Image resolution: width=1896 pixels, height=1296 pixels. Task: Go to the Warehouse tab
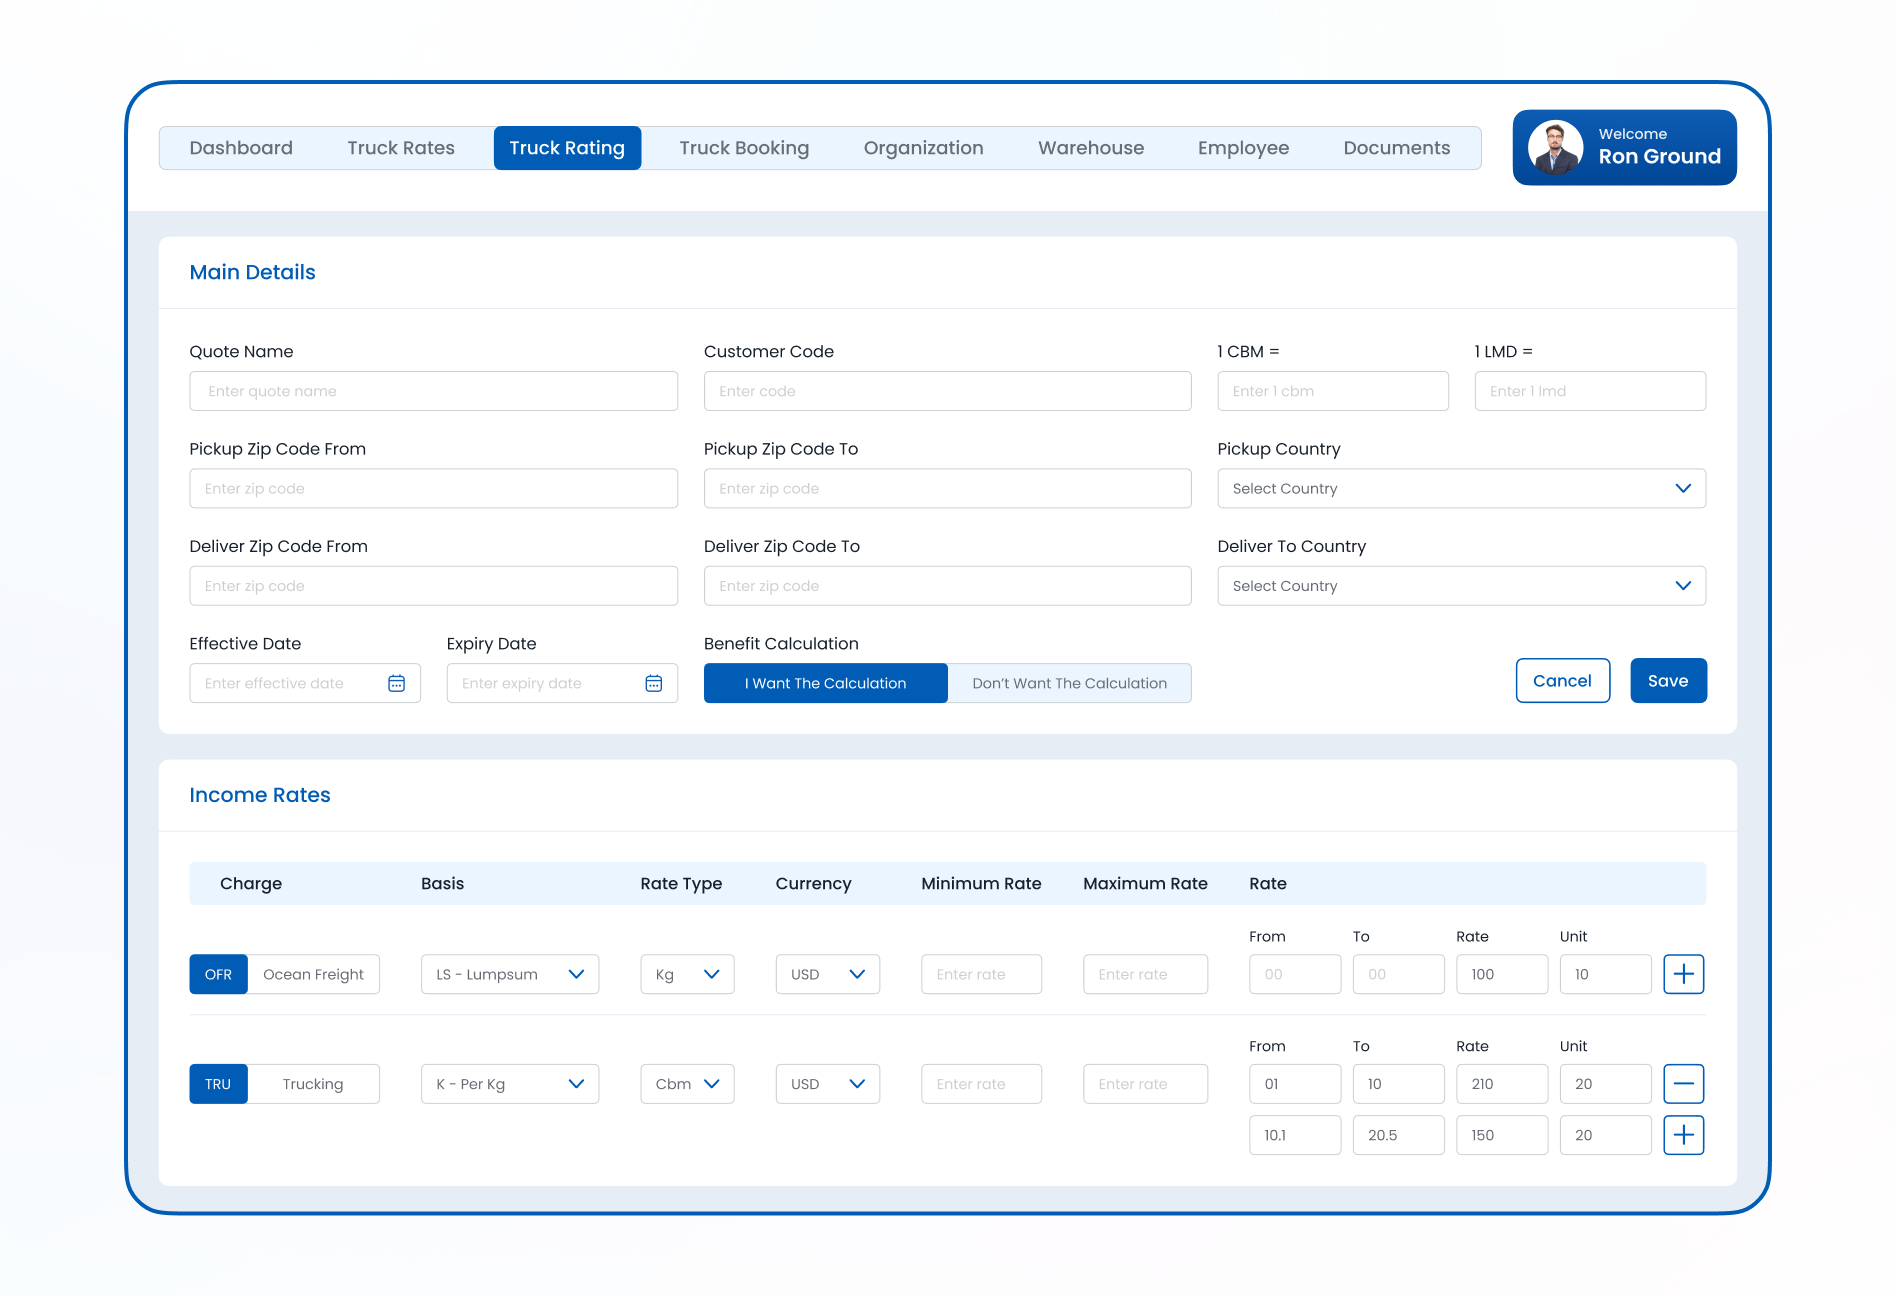[1090, 148]
